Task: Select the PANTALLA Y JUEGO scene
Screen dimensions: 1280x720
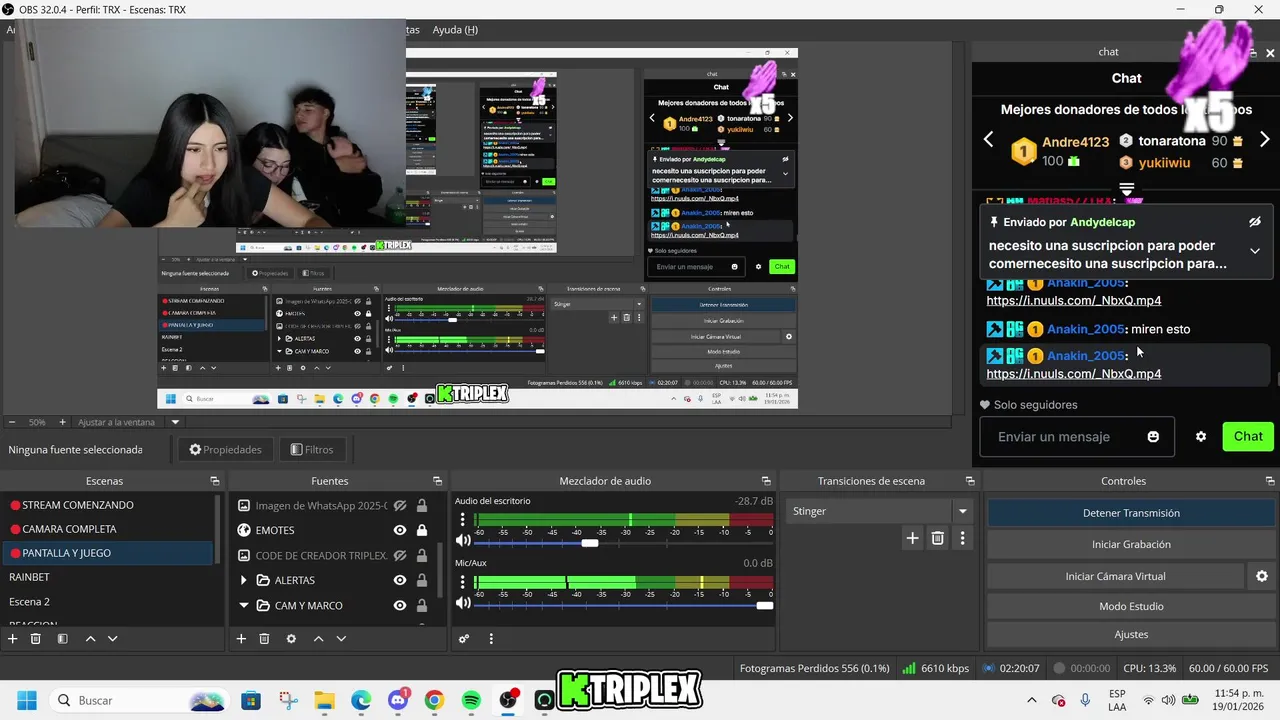Action: tap(107, 553)
